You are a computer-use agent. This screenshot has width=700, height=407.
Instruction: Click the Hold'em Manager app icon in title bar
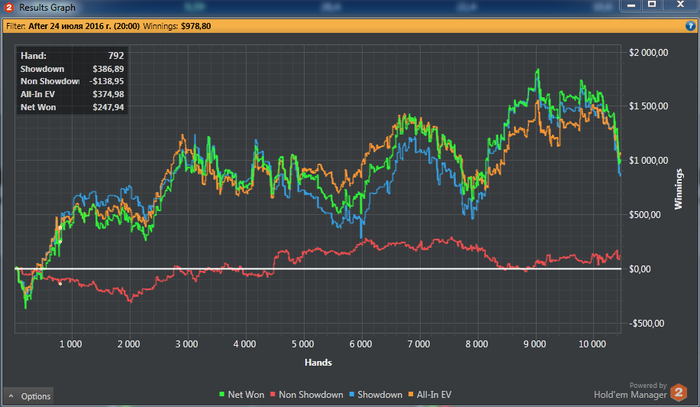click(x=8, y=7)
